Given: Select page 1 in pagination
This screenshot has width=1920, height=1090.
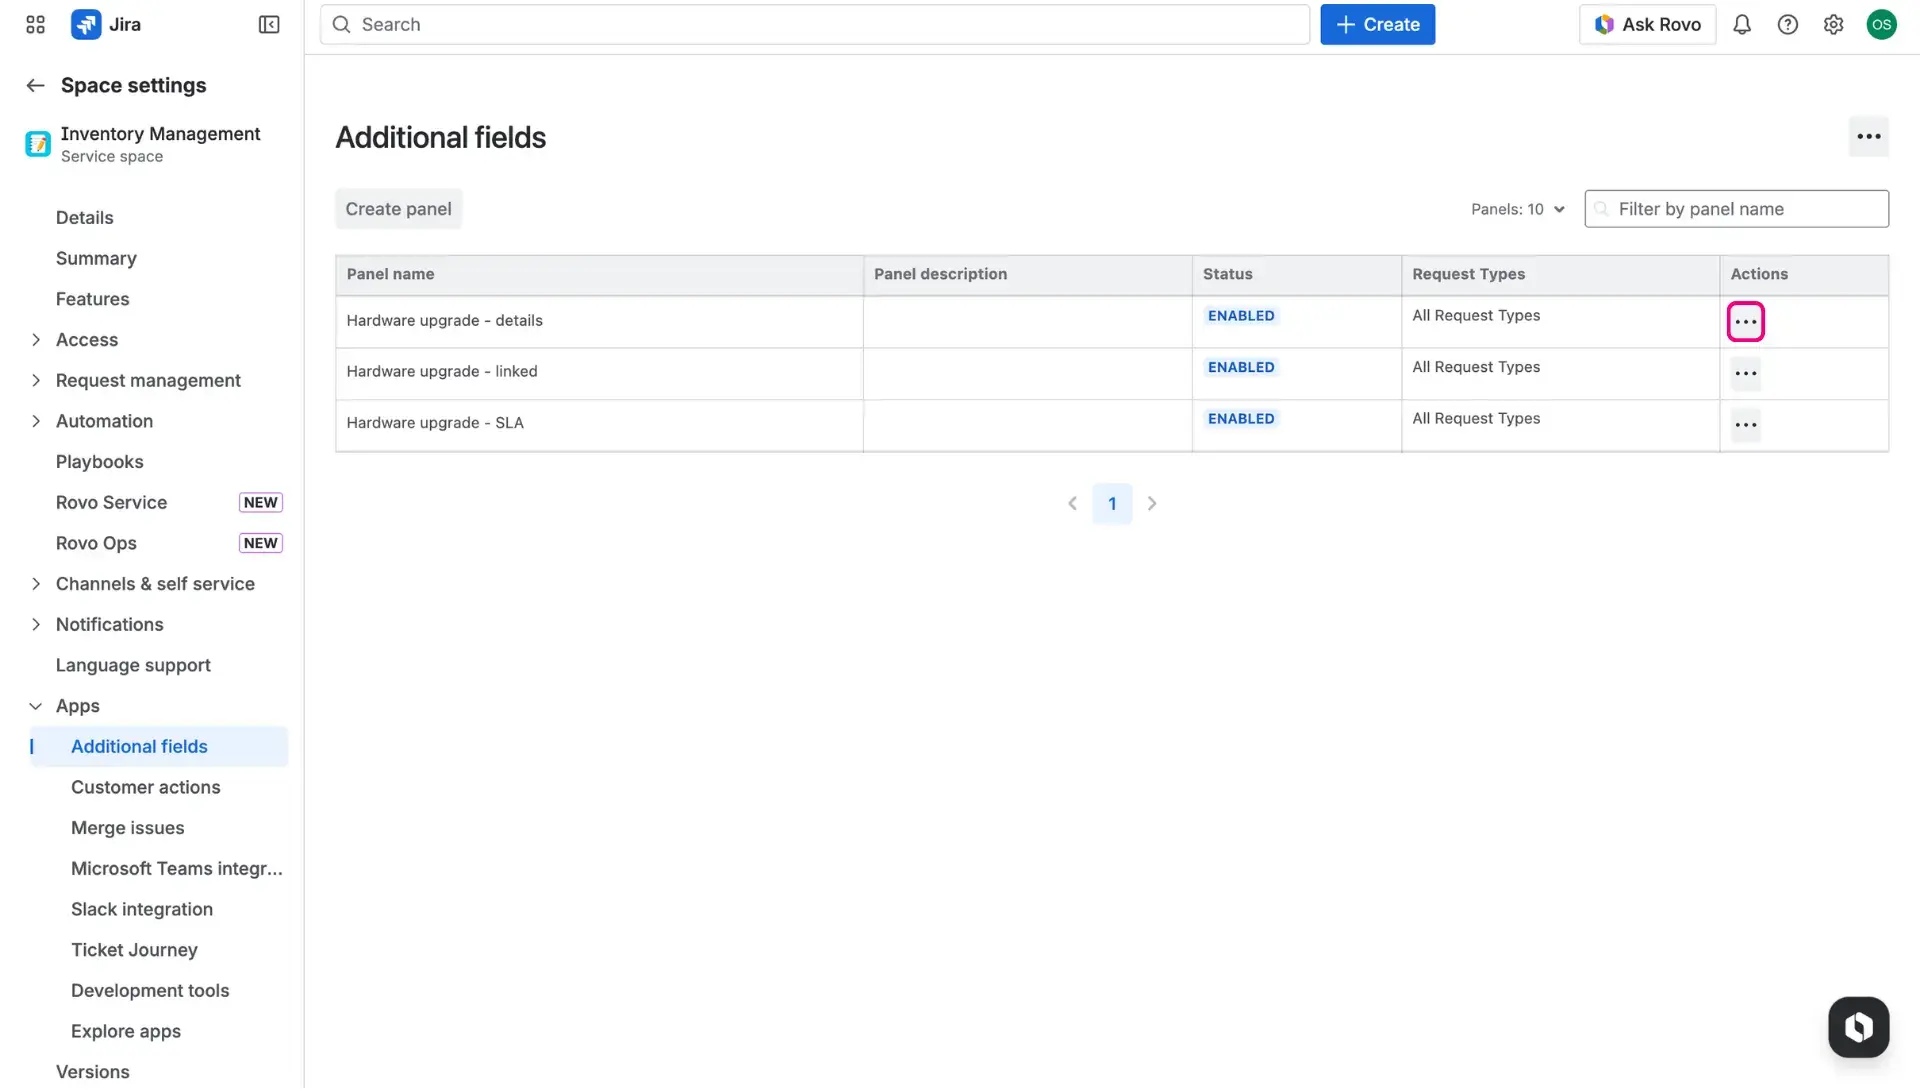Looking at the screenshot, I should tap(1112, 503).
